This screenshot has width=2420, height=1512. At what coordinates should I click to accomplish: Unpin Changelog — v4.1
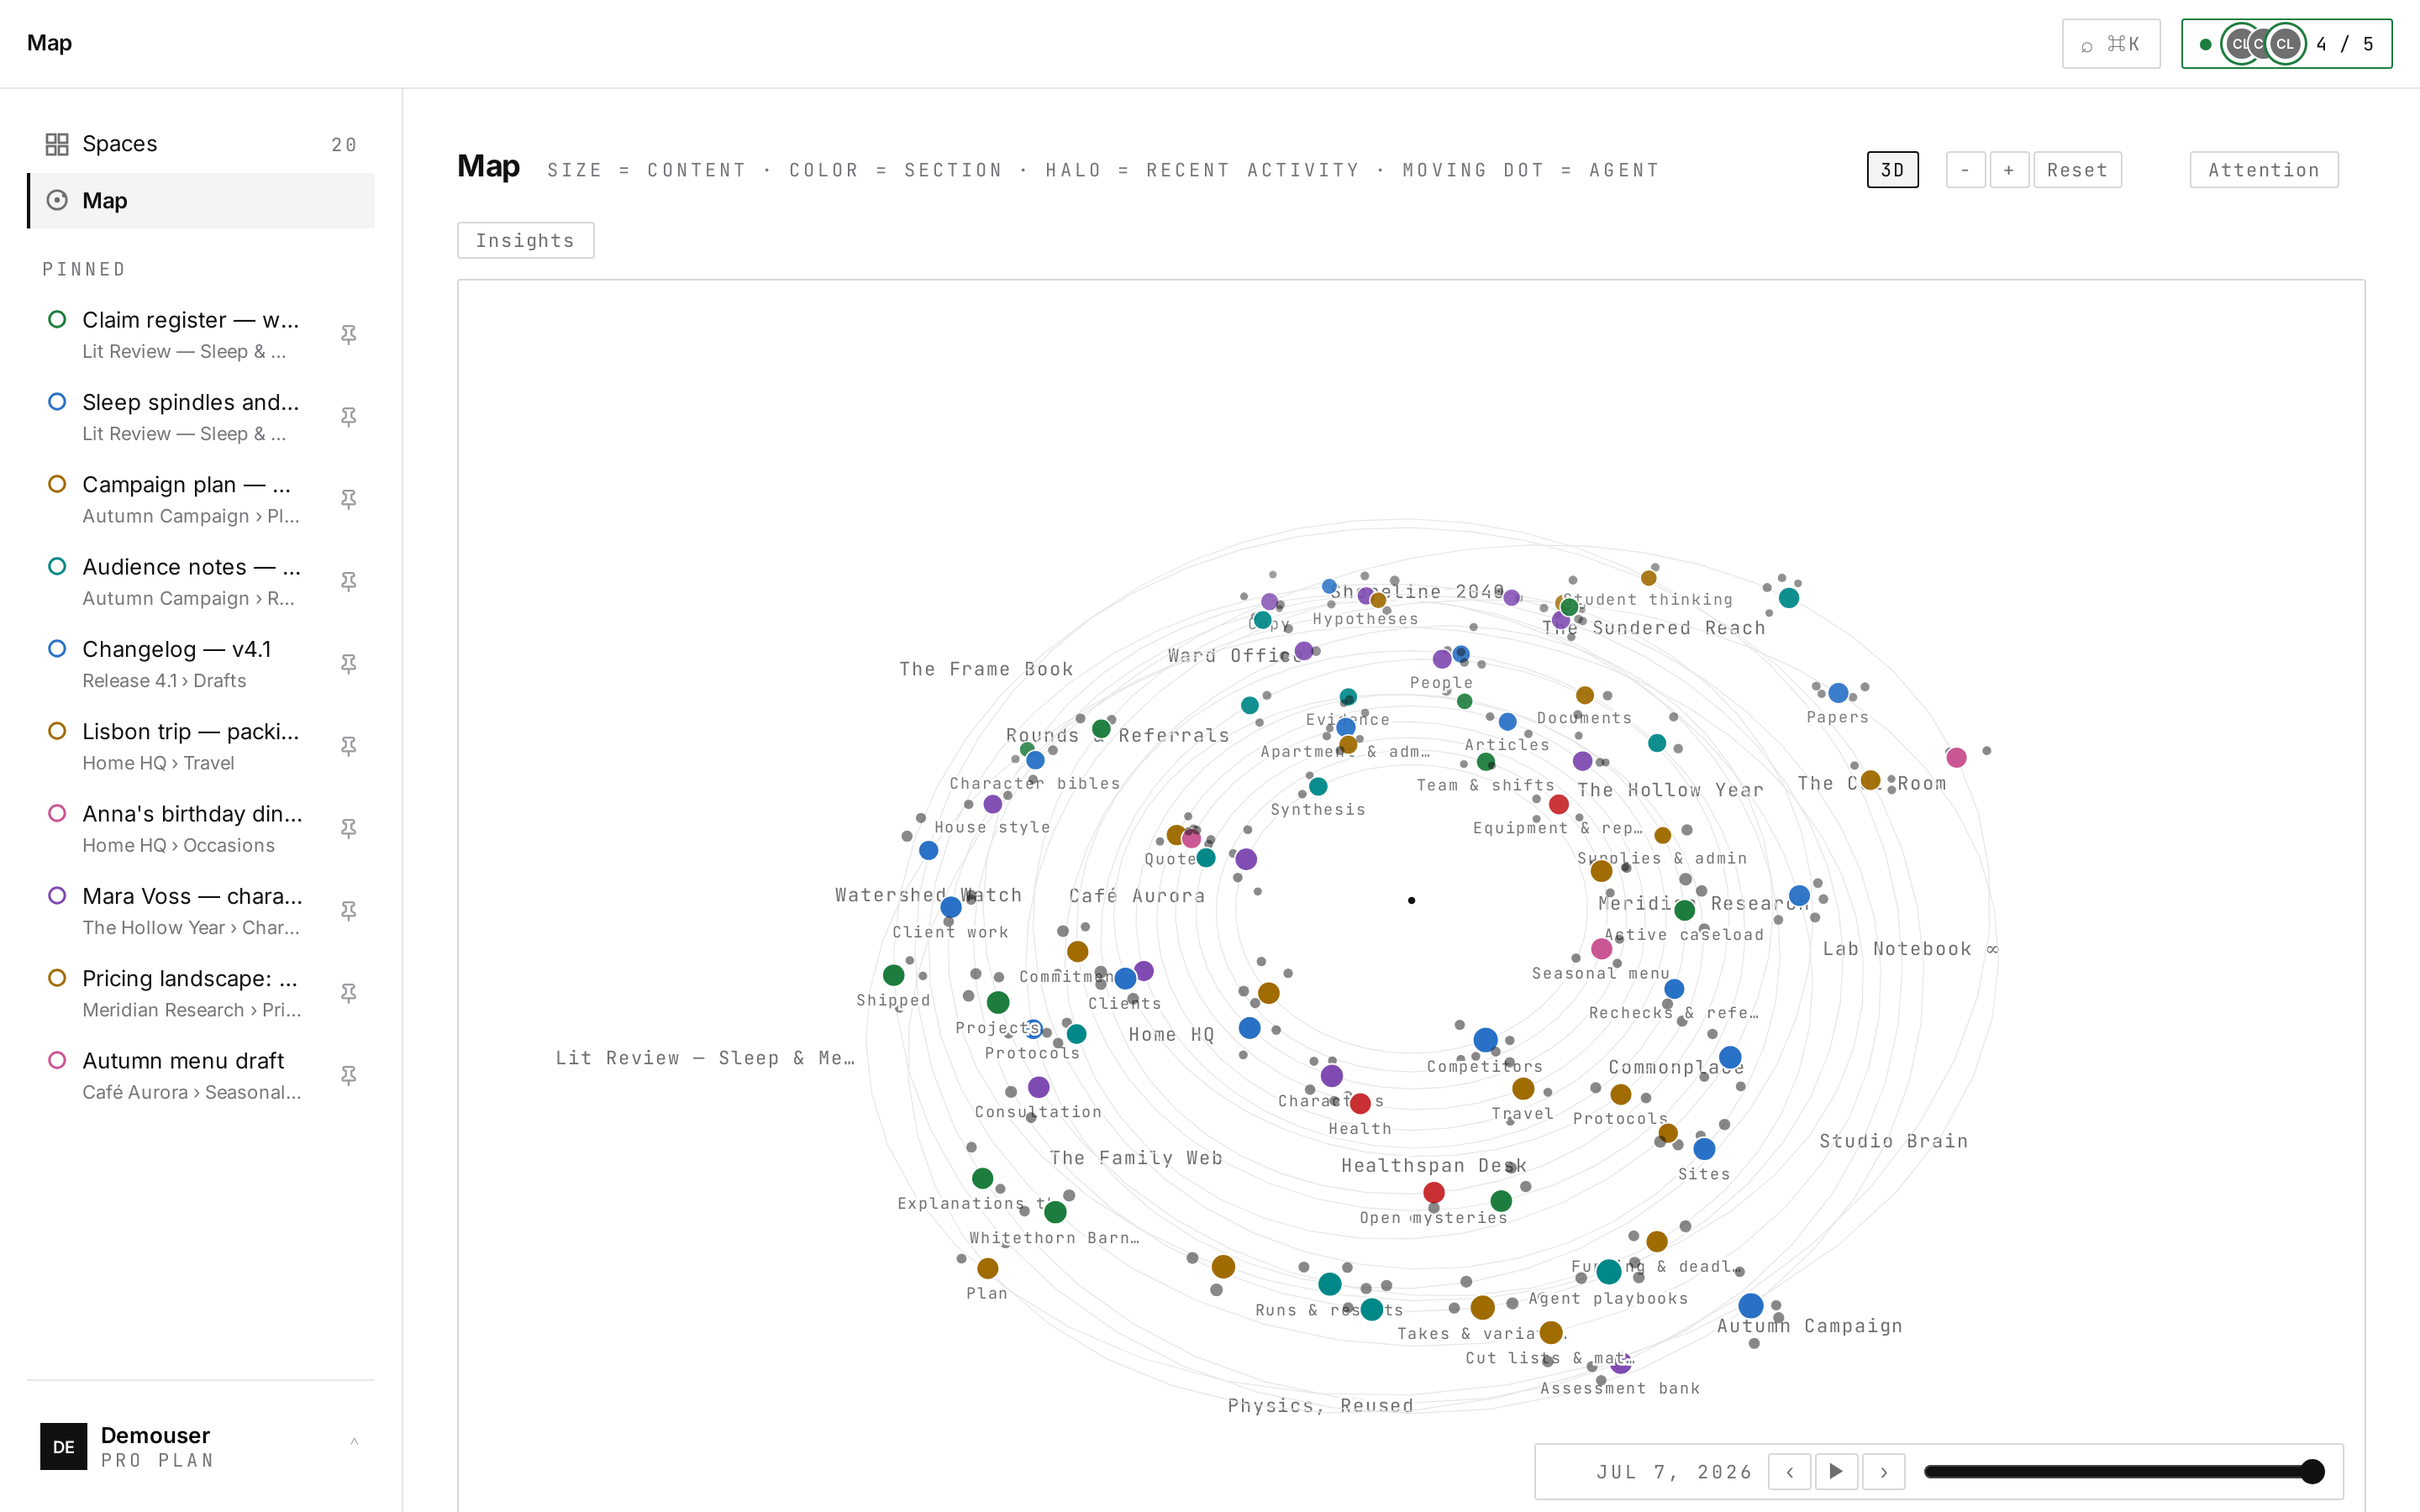348,664
